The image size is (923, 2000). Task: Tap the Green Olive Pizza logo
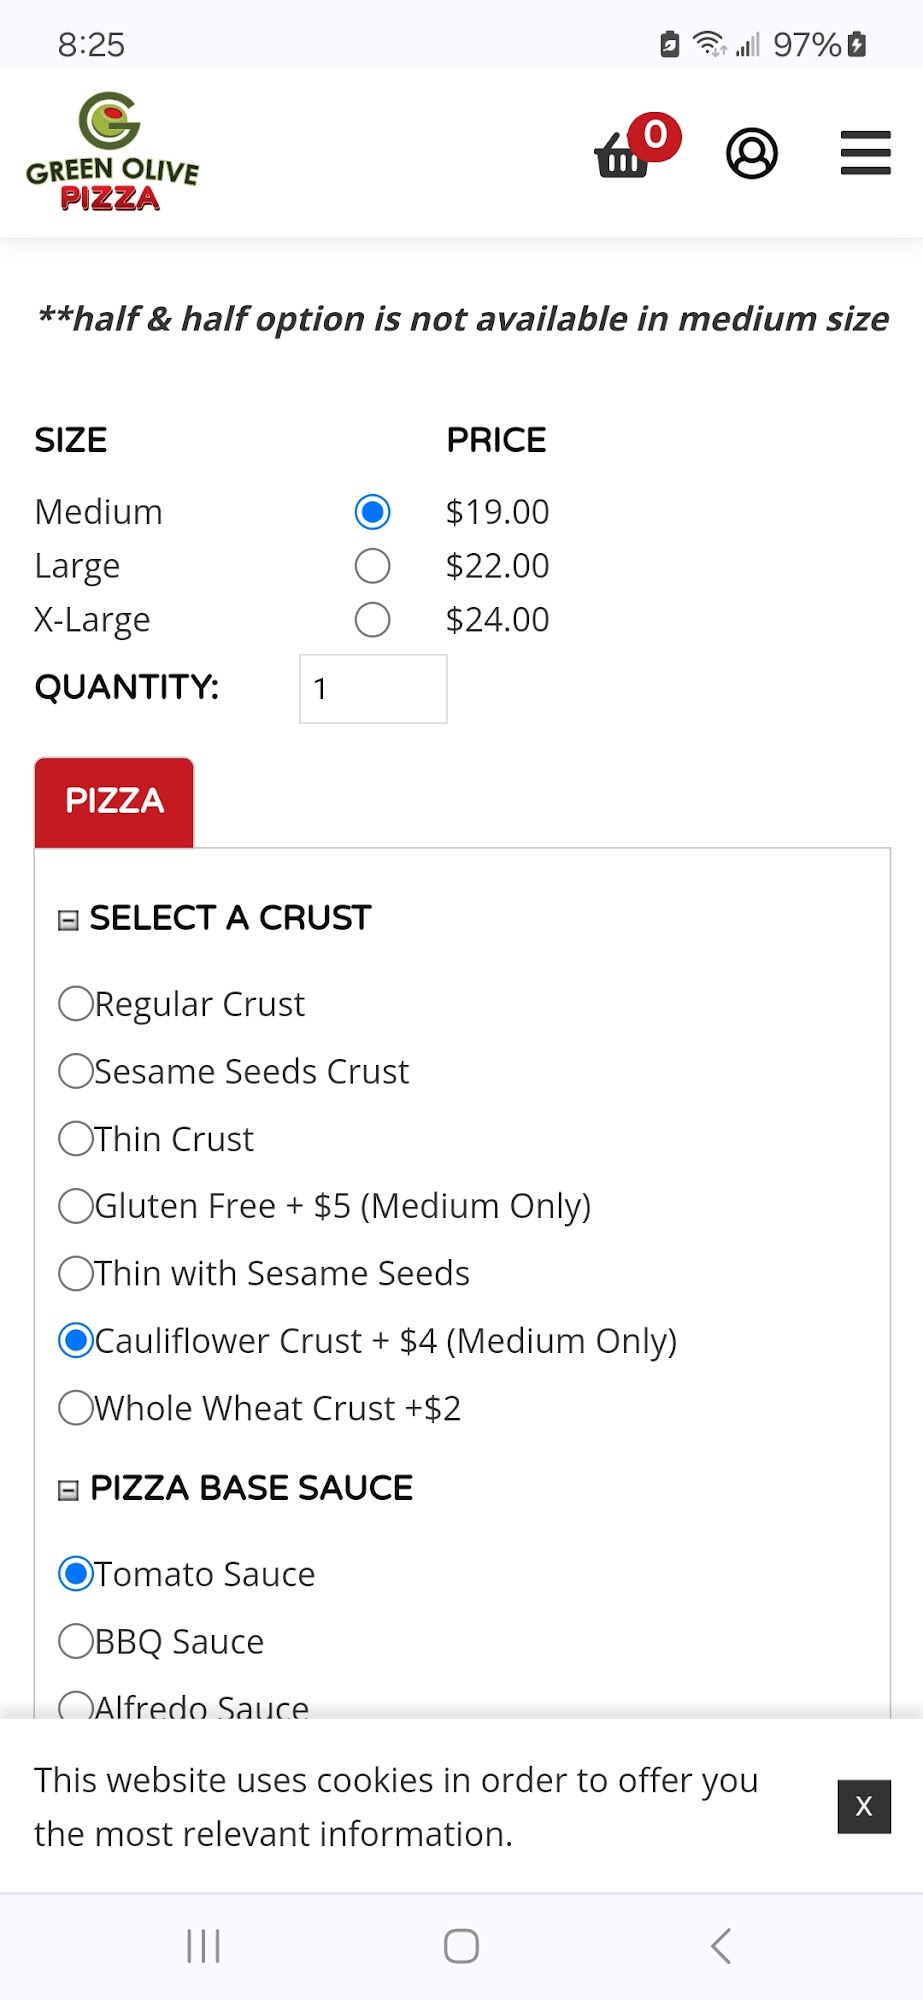[112, 152]
